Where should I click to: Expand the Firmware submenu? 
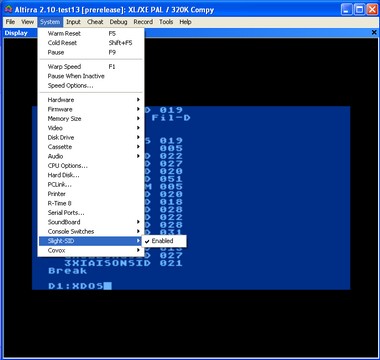(91, 109)
